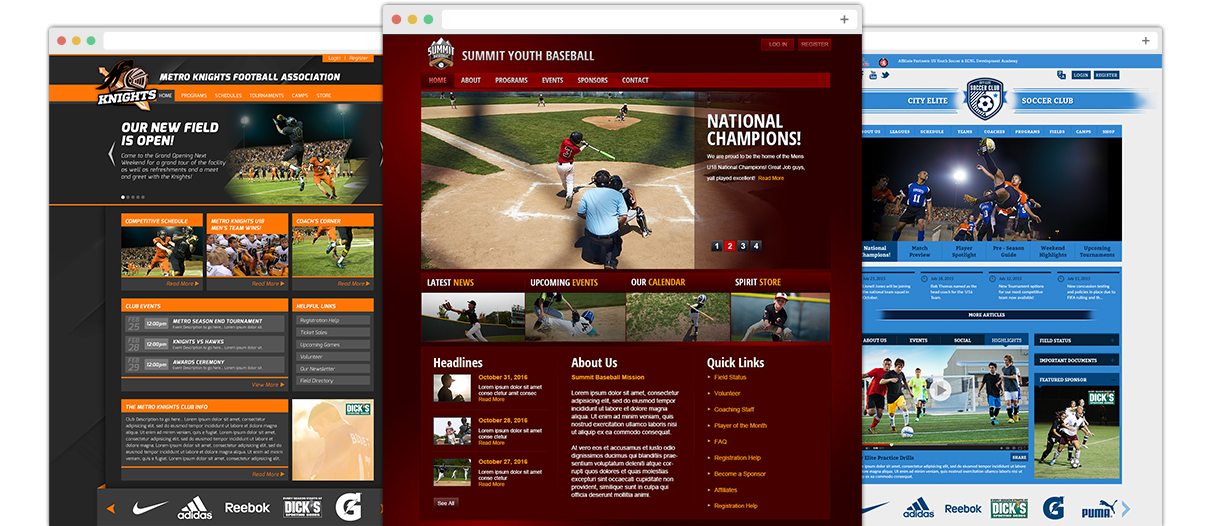Click More Articles button on soccer site
The image size is (1211, 526).
[x=989, y=314]
